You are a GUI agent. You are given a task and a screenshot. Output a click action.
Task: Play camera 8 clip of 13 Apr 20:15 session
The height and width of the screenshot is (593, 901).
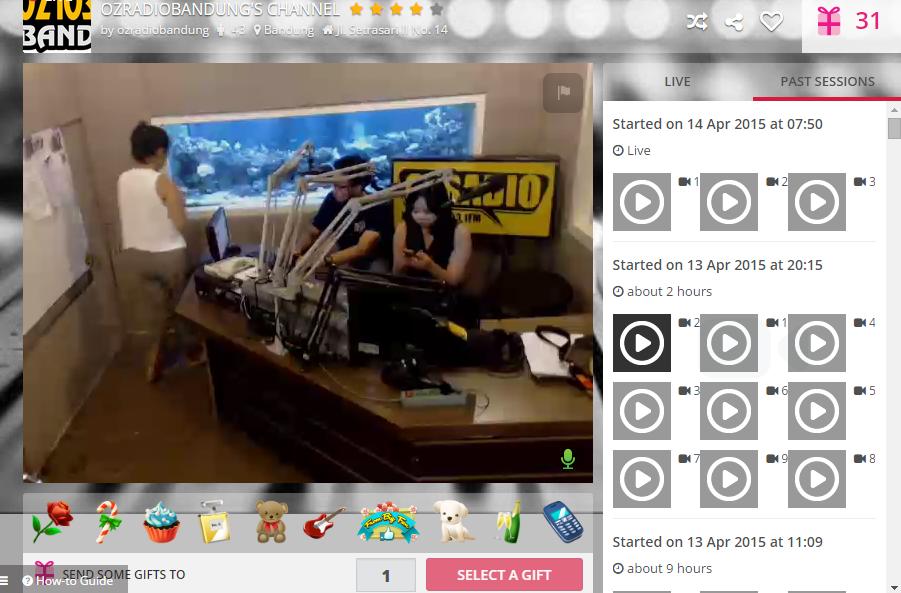817,479
